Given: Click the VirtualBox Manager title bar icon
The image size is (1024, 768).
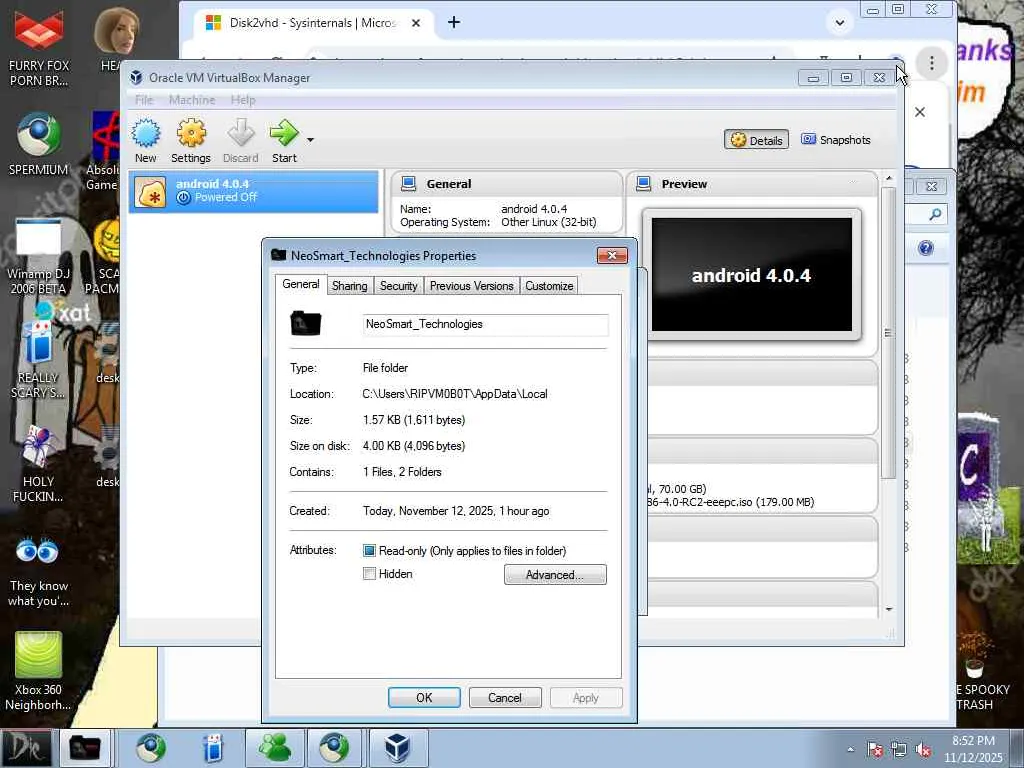Looking at the screenshot, I should click(x=136, y=78).
